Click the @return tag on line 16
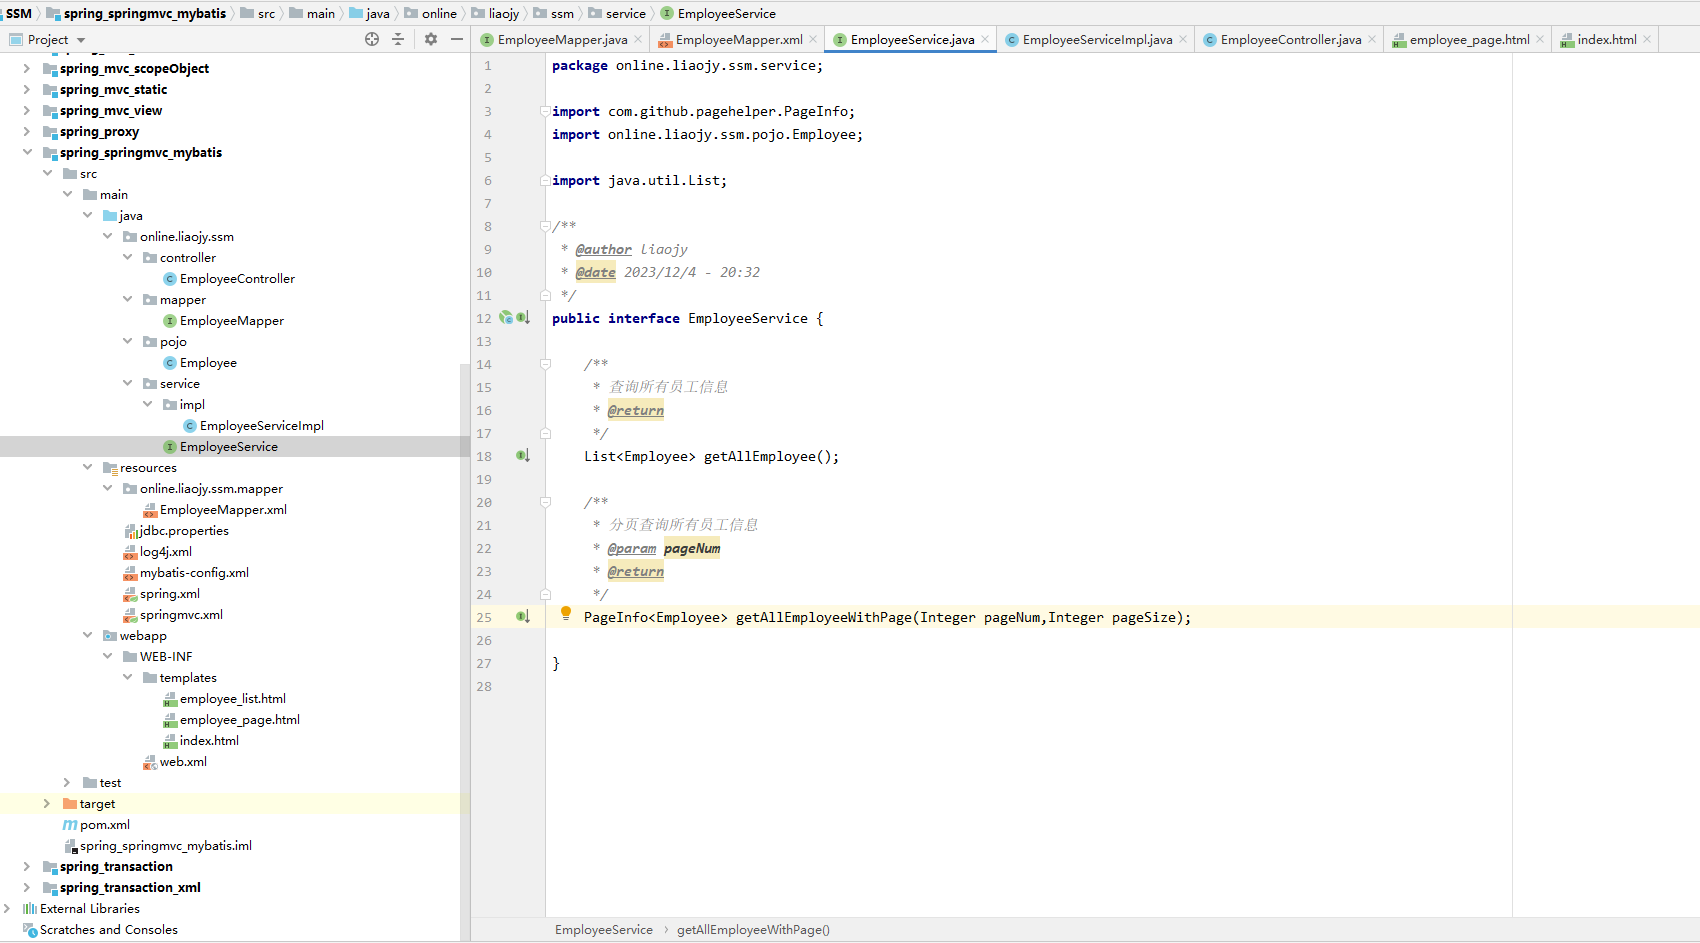 click(635, 410)
